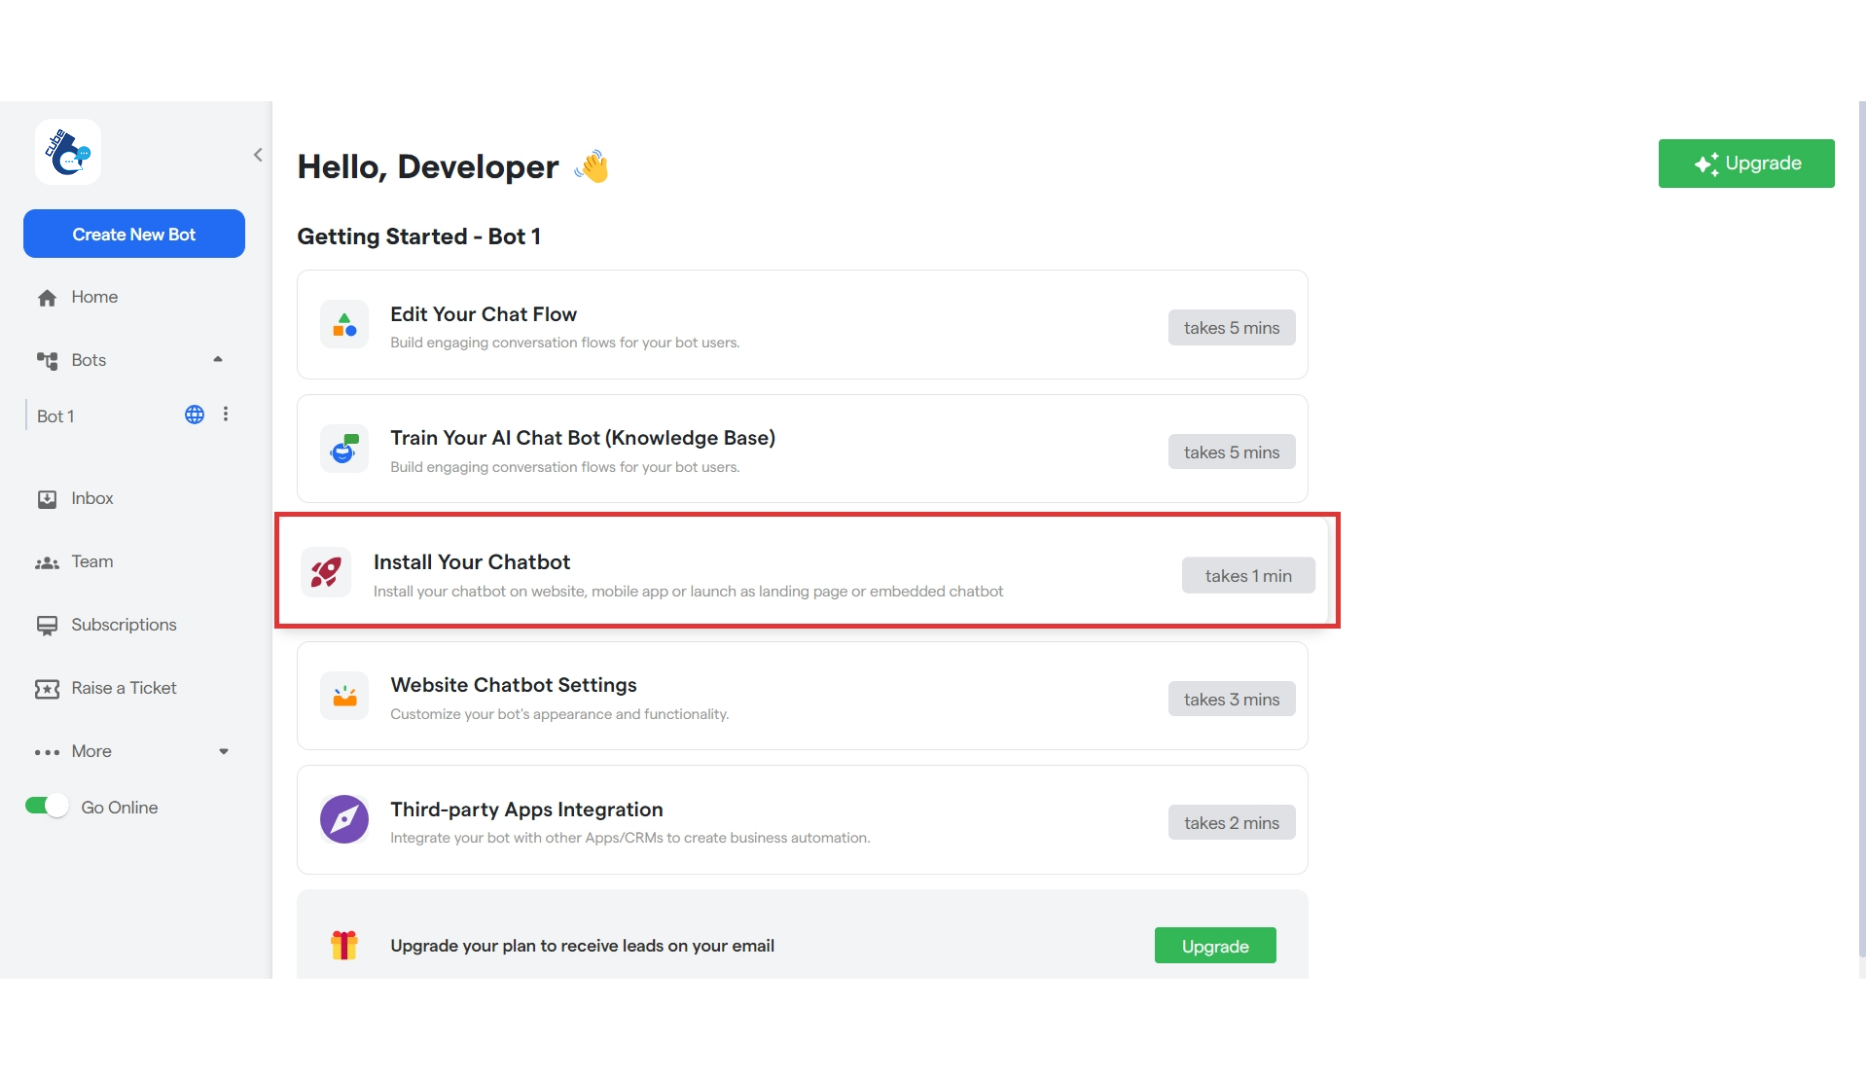Collapse the Bots section chevron
Viewport: 1866px width, 1080px height.
218,359
